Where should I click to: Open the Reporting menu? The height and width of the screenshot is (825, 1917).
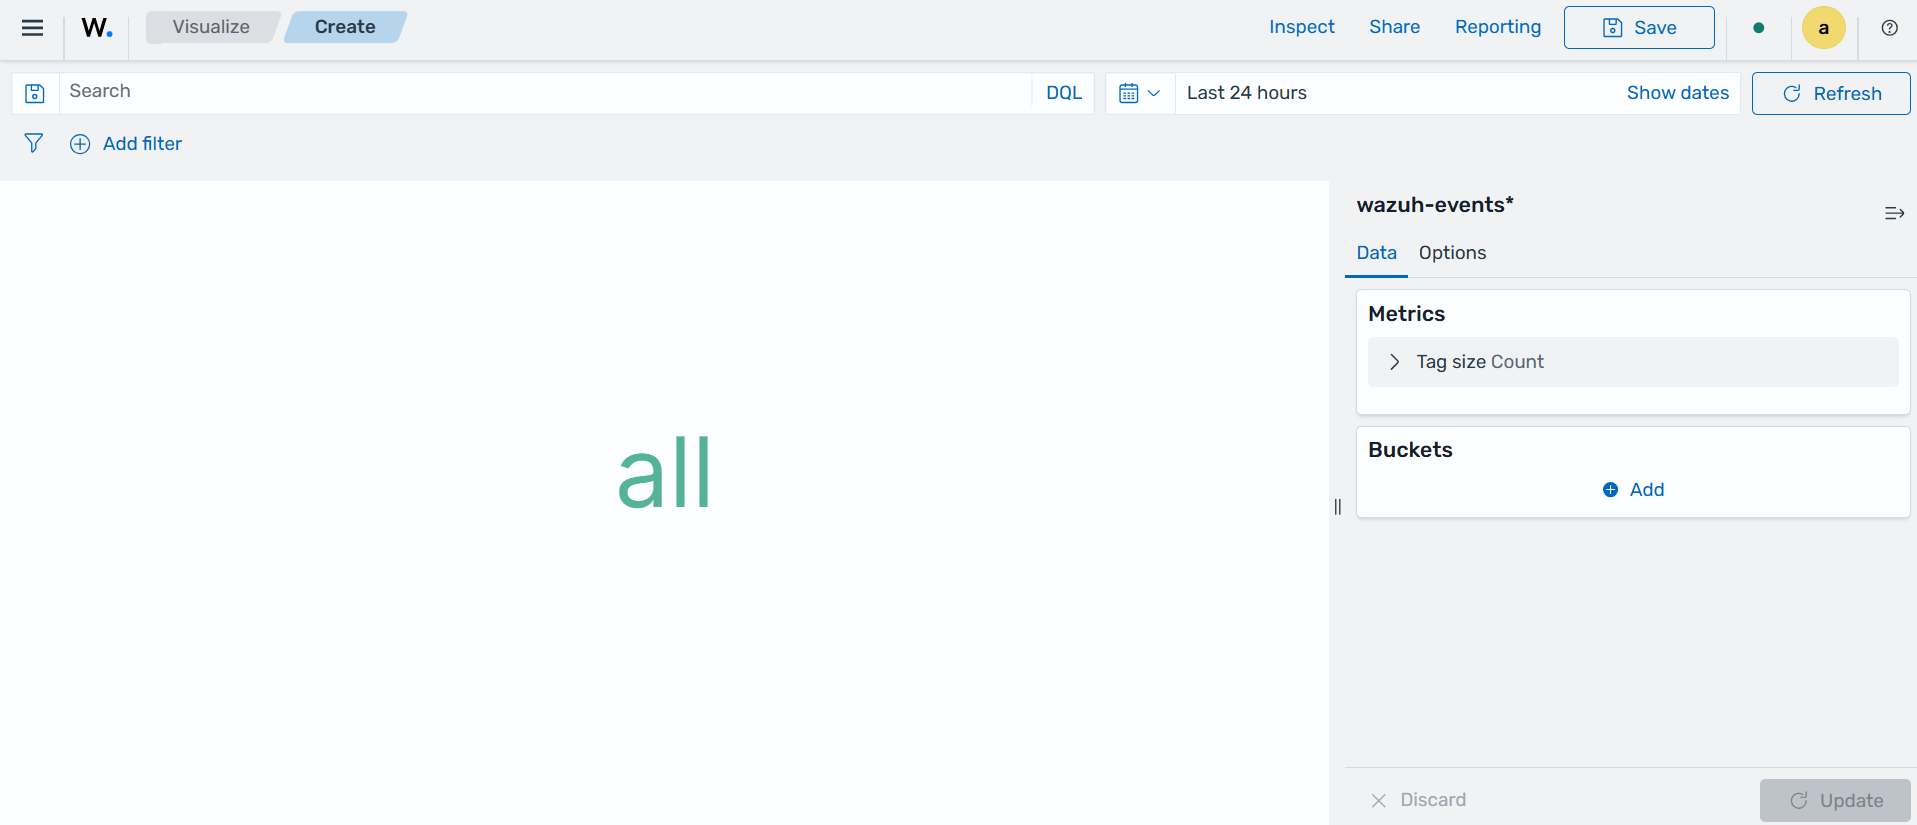click(1497, 27)
